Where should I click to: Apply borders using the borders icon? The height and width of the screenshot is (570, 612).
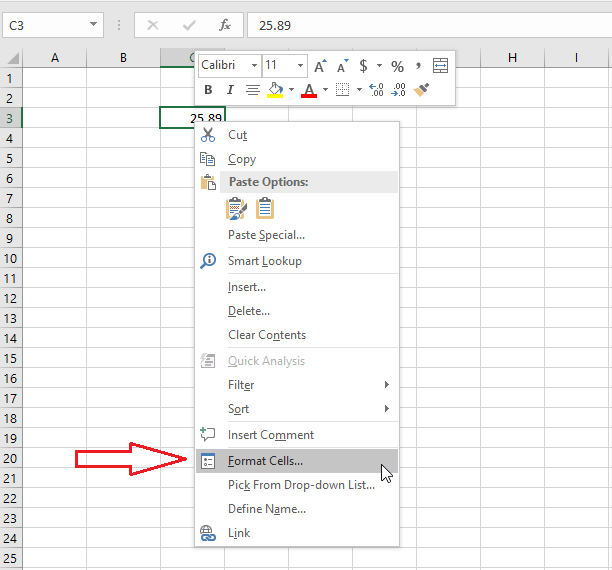pyautogui.click(x=342, y=90)
